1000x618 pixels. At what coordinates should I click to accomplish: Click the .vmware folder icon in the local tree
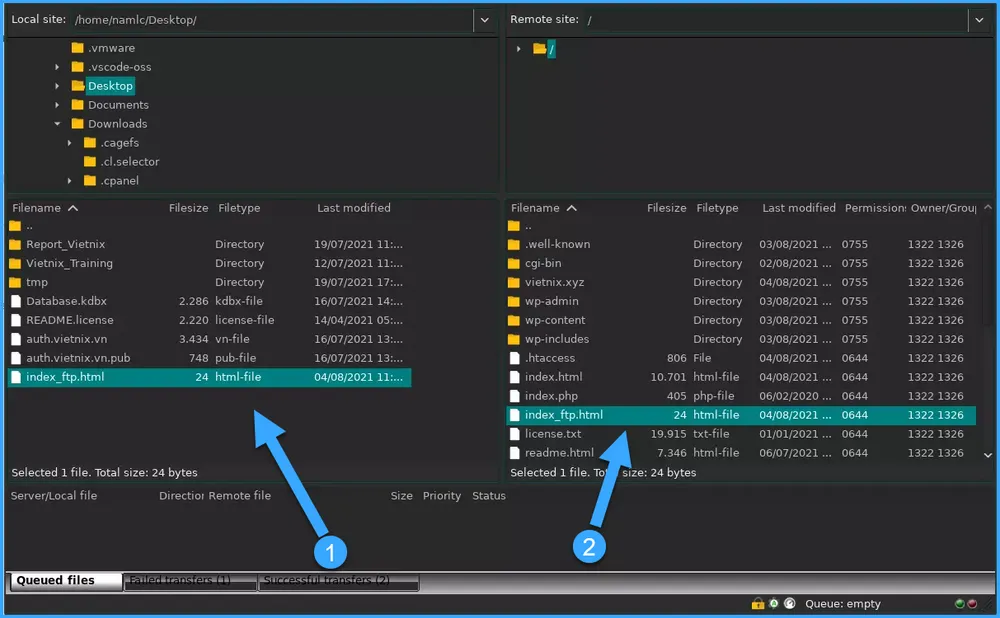point(77,47)
